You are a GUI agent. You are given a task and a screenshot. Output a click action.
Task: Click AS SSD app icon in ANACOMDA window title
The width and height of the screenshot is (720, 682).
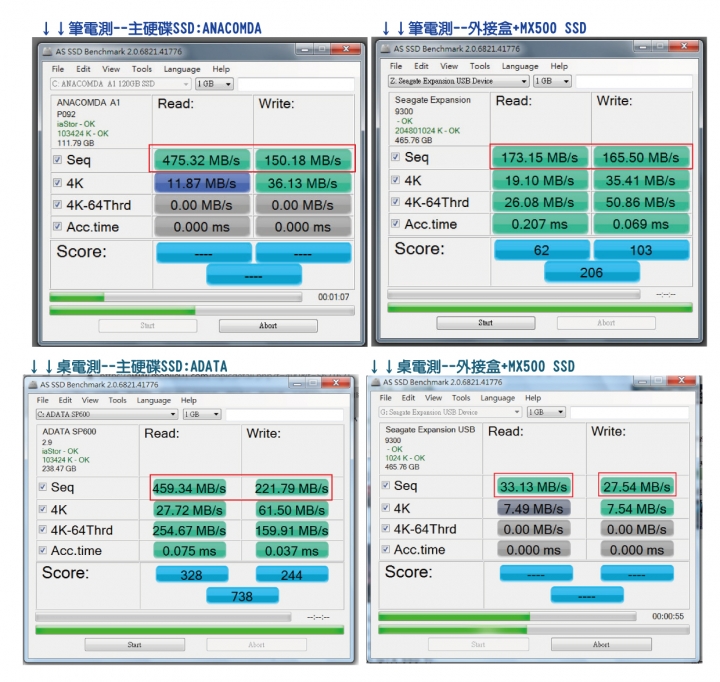(x=47, y=51)
